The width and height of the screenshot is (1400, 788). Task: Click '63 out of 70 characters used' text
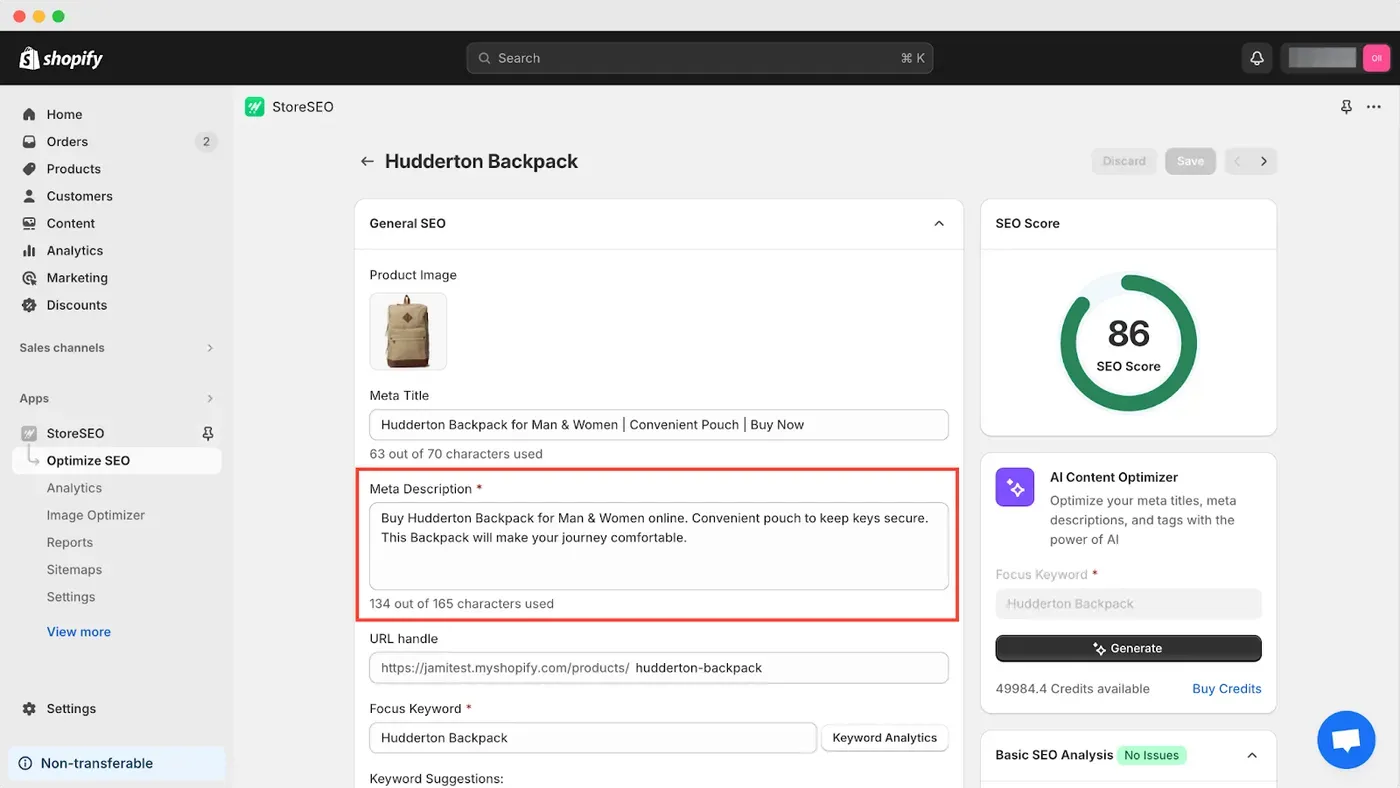tap(456, 454)
